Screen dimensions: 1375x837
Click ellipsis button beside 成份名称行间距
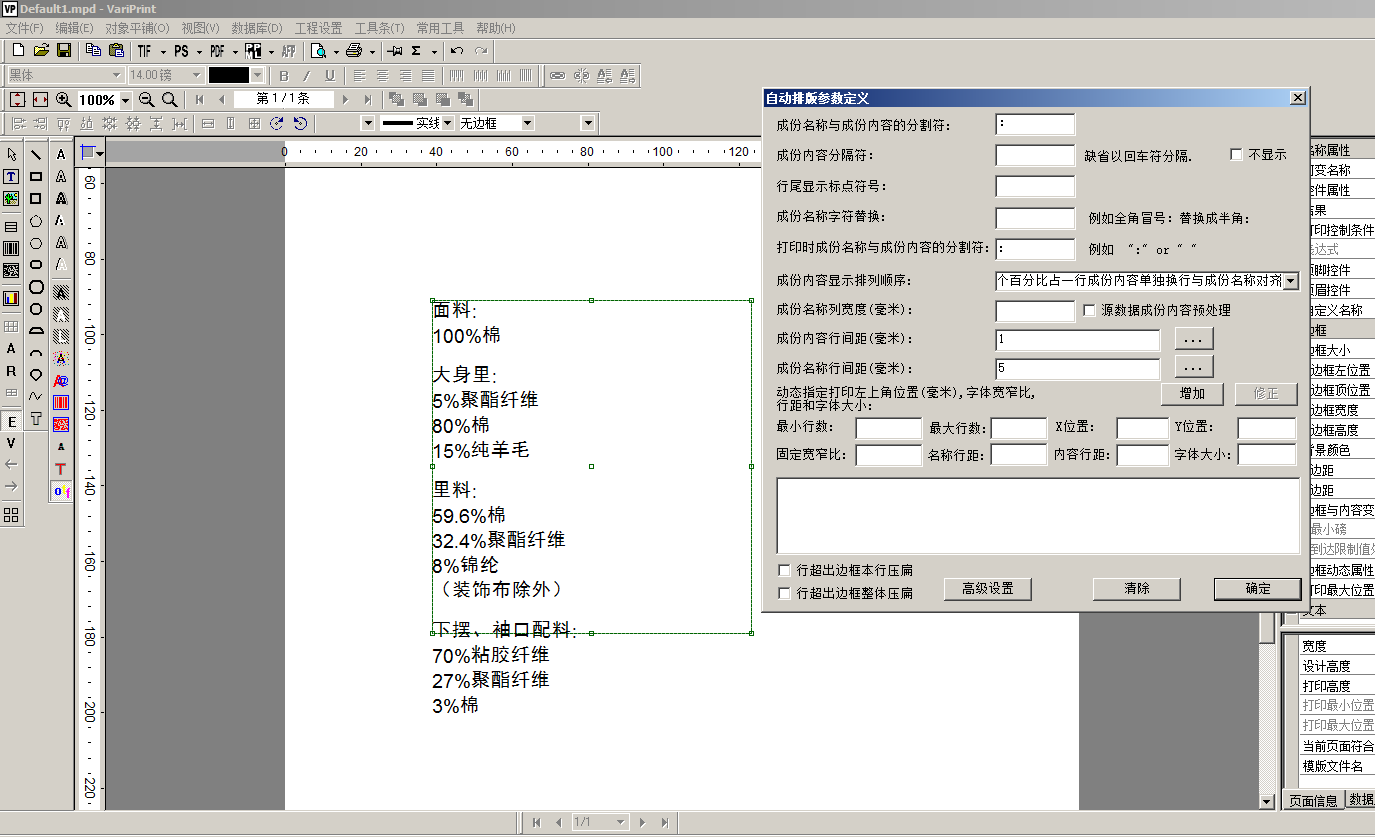(1194, 367)
